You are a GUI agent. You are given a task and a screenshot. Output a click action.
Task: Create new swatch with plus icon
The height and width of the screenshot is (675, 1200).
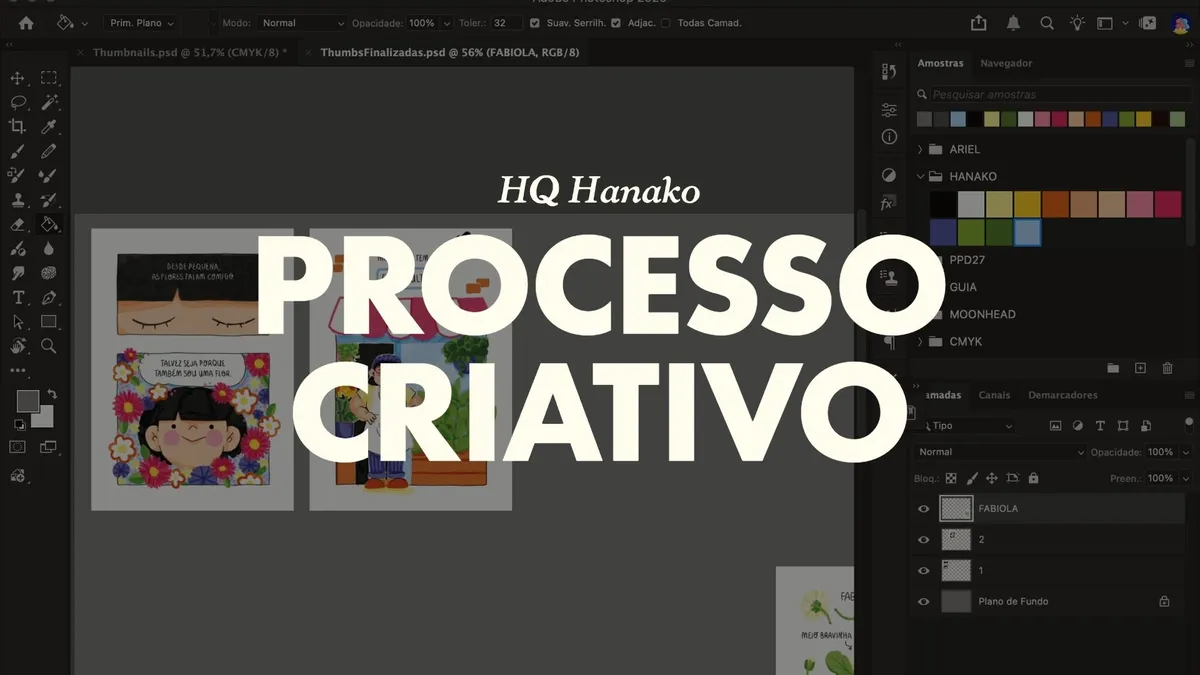click(x=1140, y=368)
